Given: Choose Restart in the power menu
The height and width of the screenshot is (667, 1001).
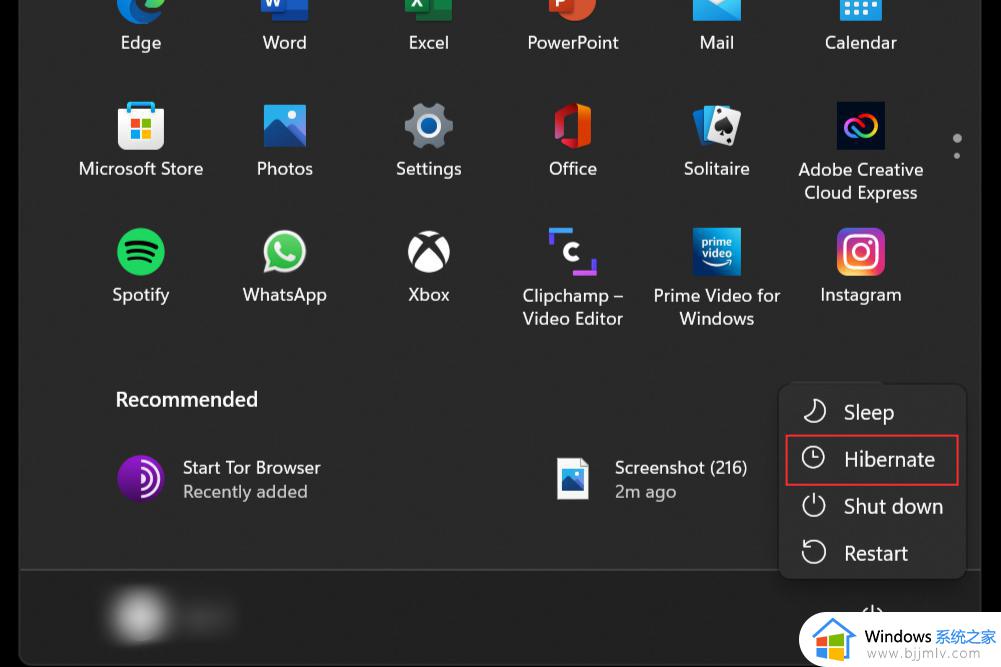Looking at the screenshot, I should [x=872, y=553].
